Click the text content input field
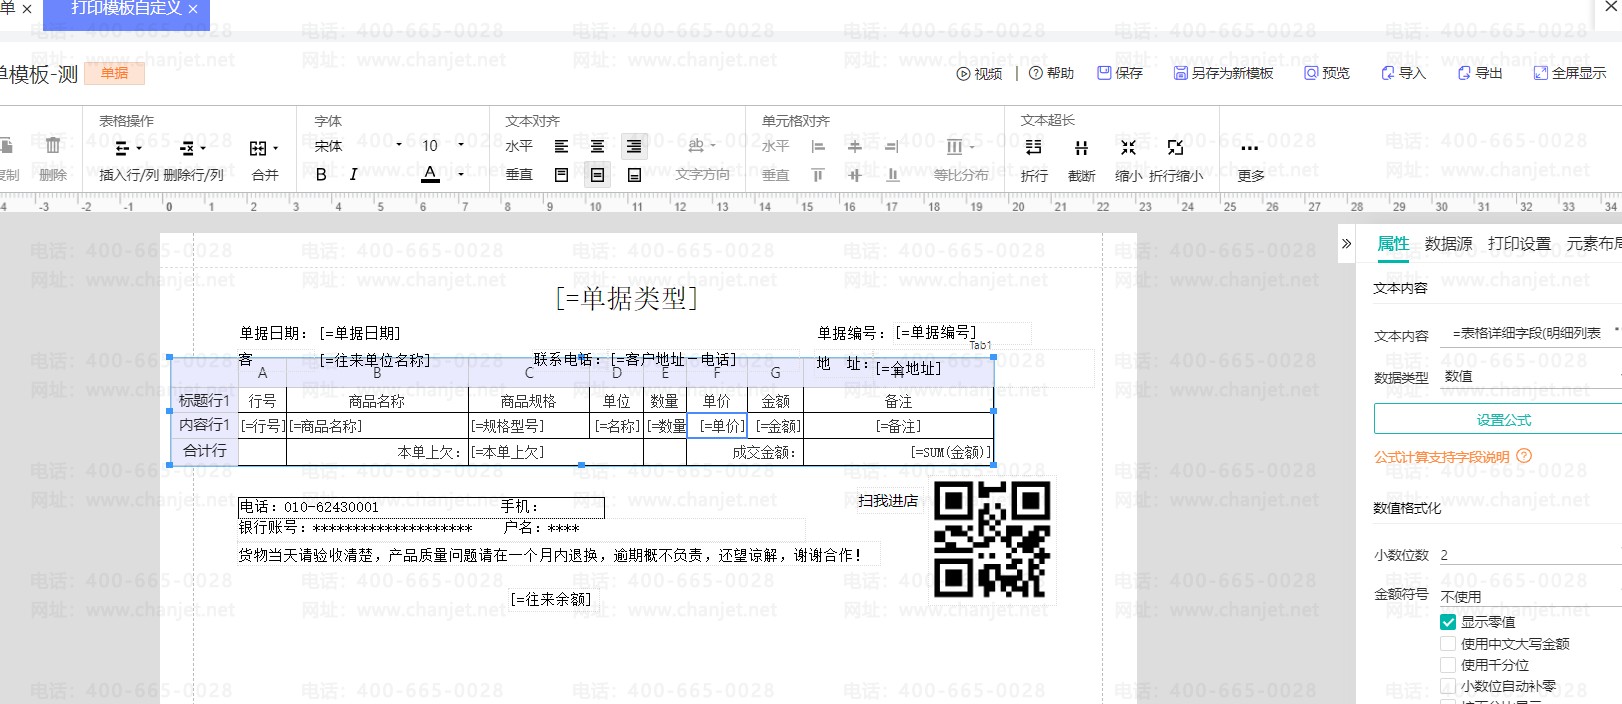Viewport: 1622px width, 704px height. pyautogui.click(x=1530, y=333)
